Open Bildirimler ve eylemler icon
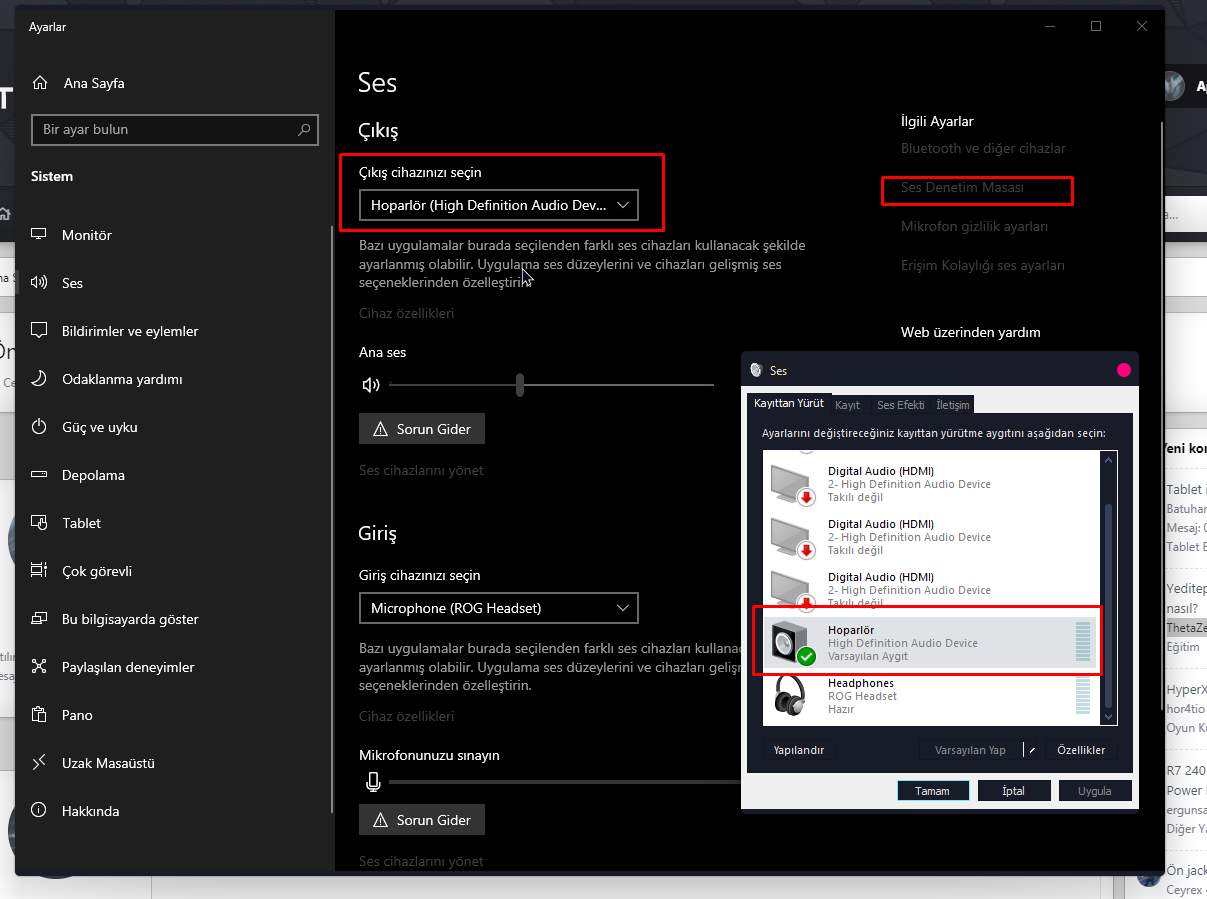This screenshot has height=899, width=1207. pyautogui.click(x=40, y=331)
